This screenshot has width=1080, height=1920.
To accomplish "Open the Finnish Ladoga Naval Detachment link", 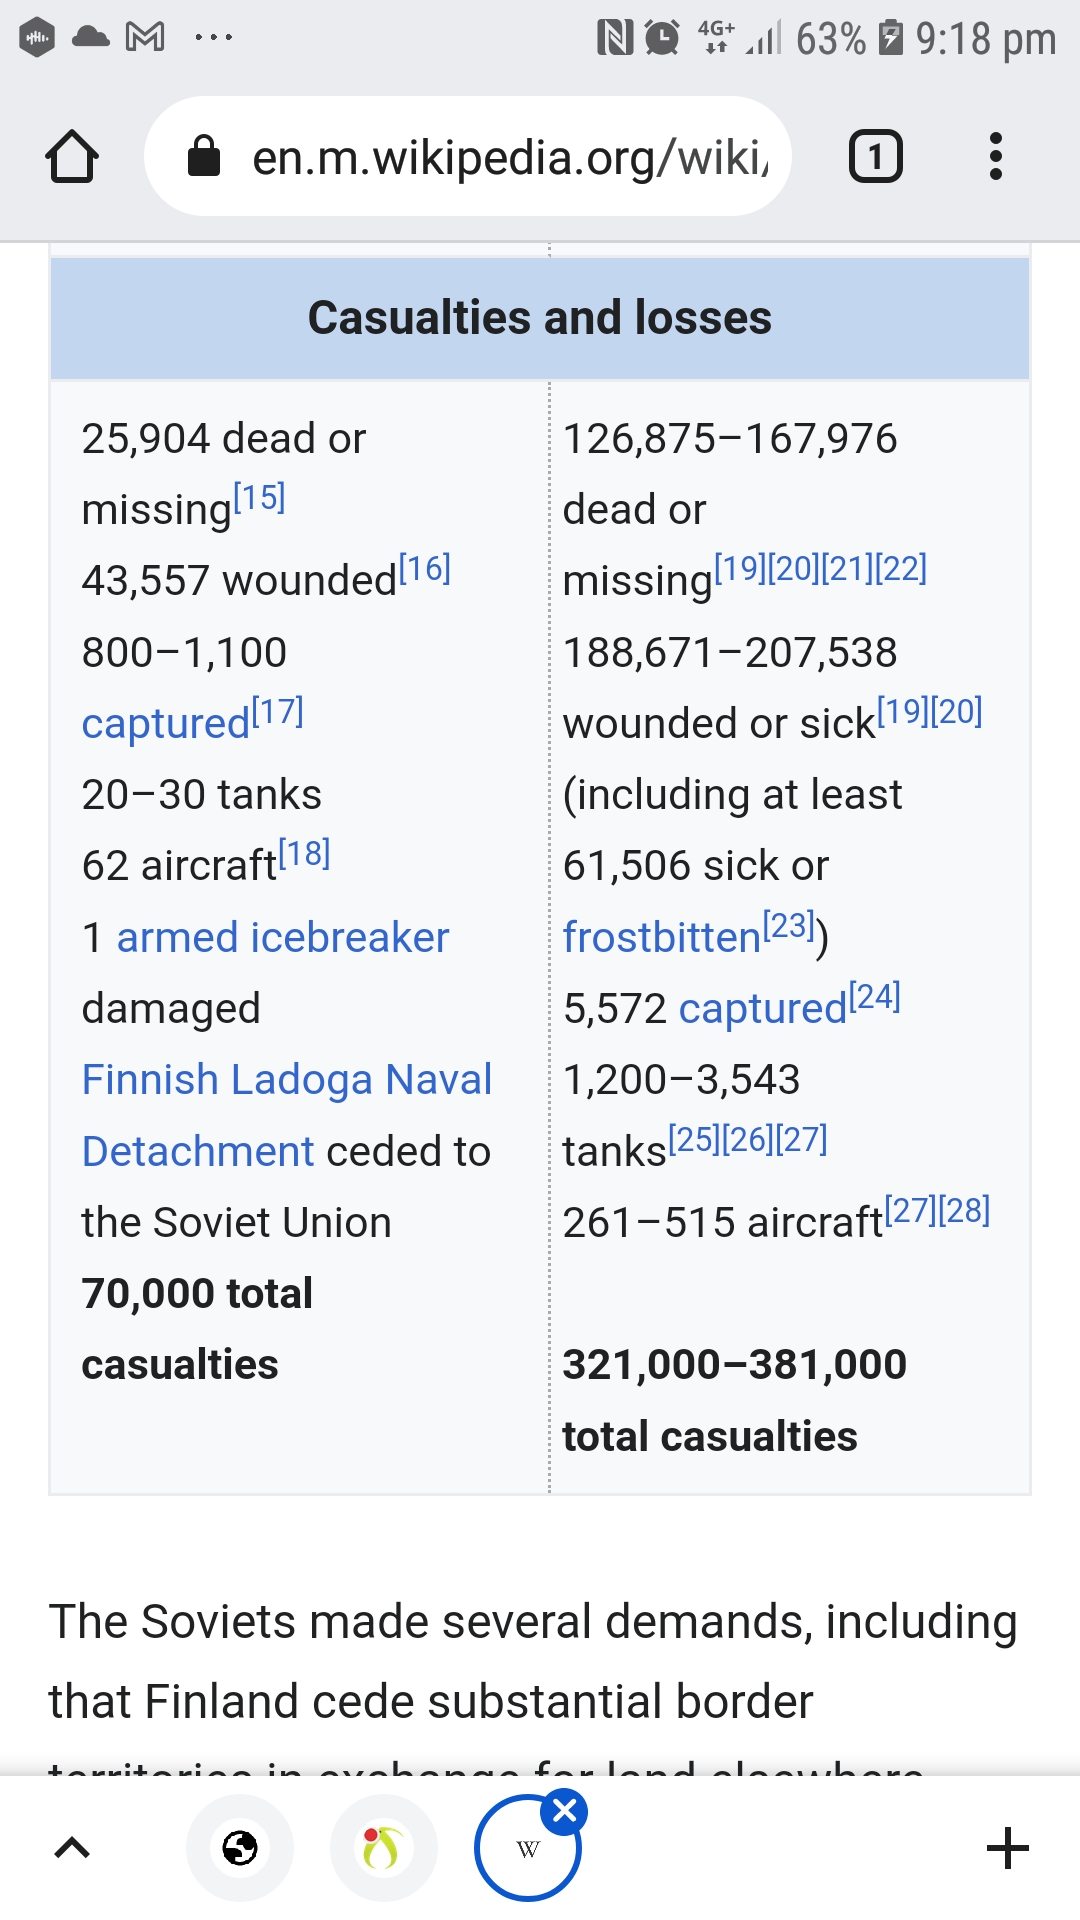I will [286, 1081].
